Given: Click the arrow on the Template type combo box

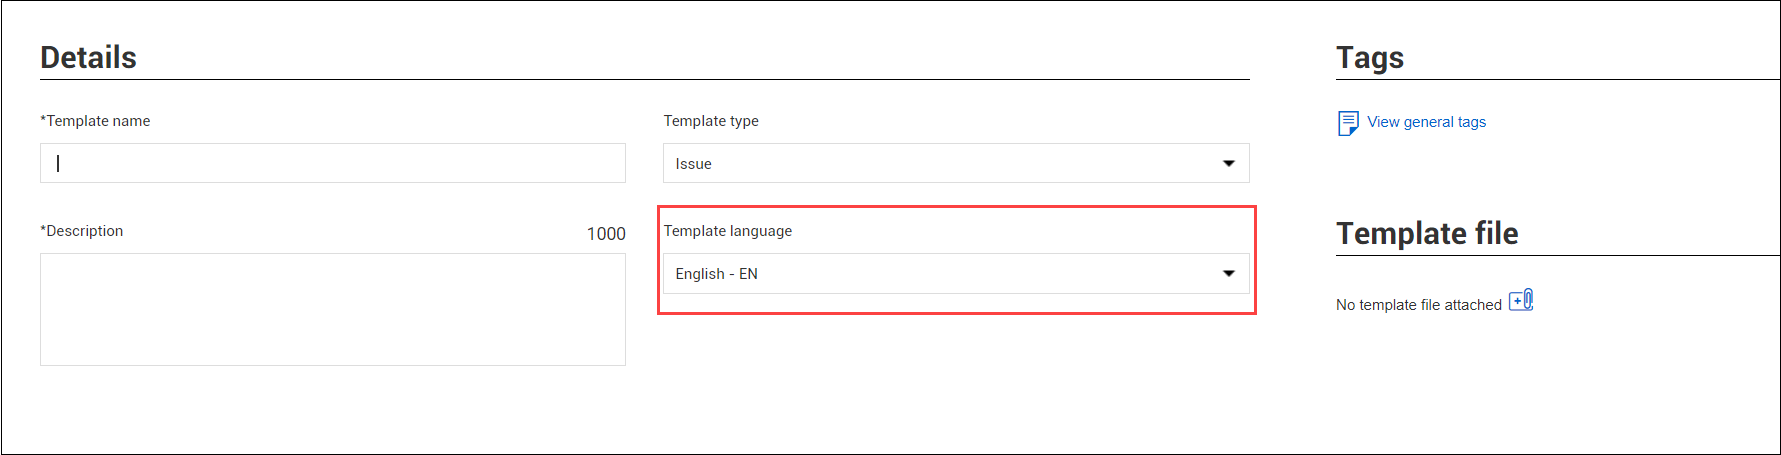Looking at the screenshot, I should point(1229,163).
